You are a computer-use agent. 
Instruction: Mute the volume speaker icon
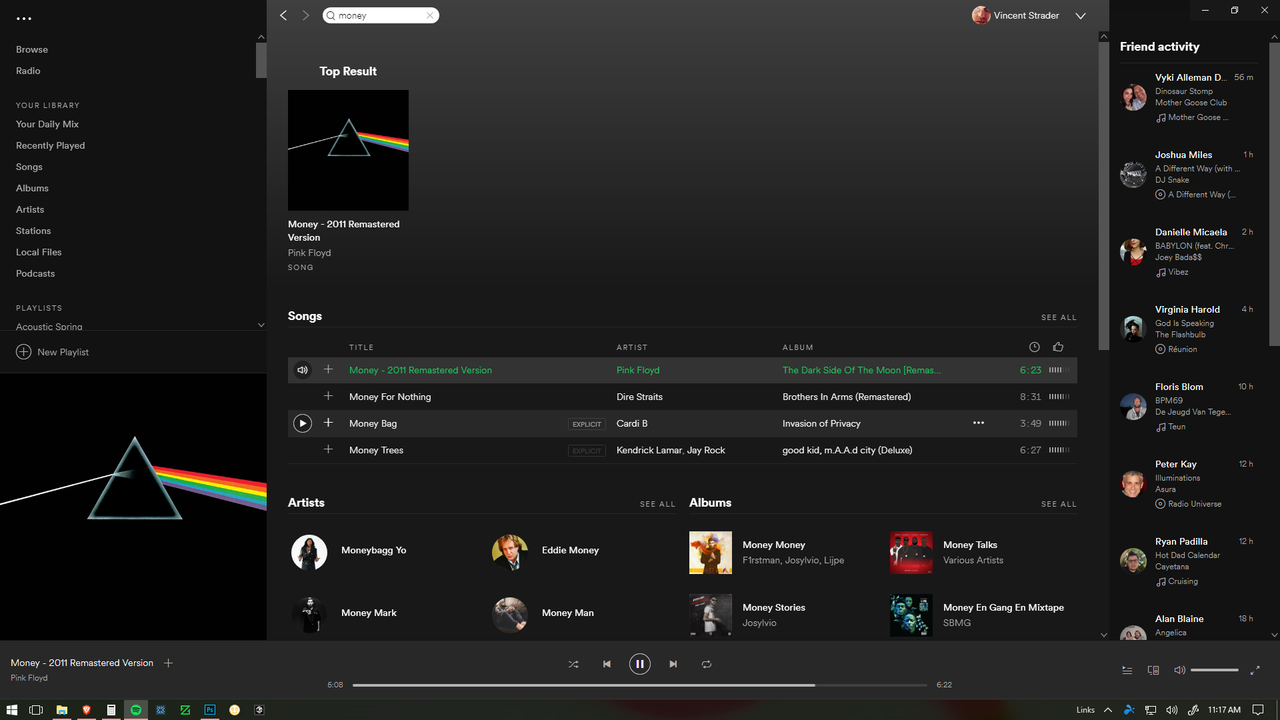pos(1179,670)
